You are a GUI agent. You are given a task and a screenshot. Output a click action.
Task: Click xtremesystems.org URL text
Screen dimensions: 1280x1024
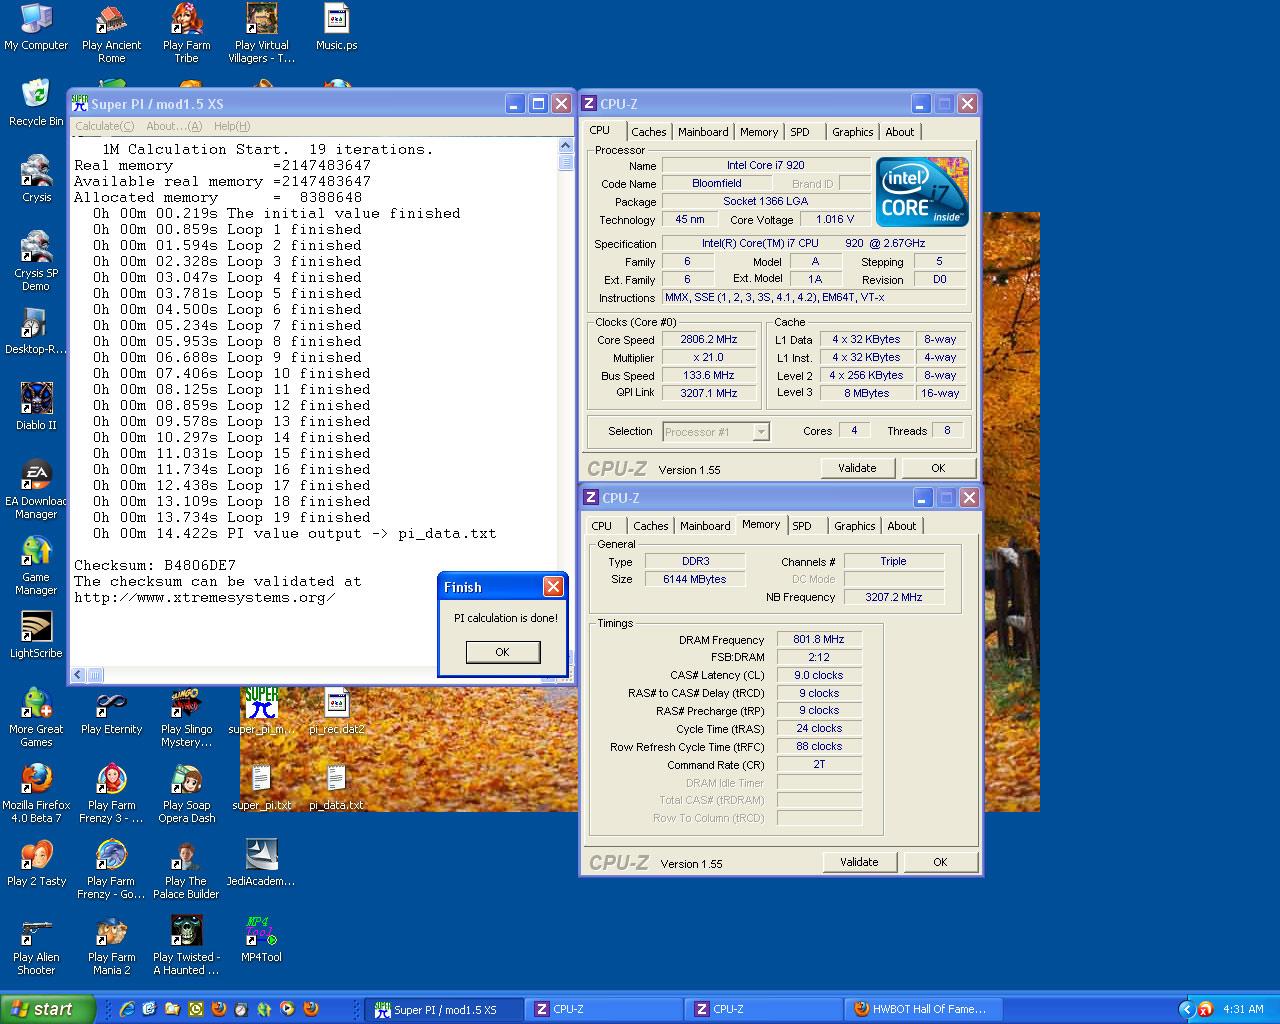[204, 598]
